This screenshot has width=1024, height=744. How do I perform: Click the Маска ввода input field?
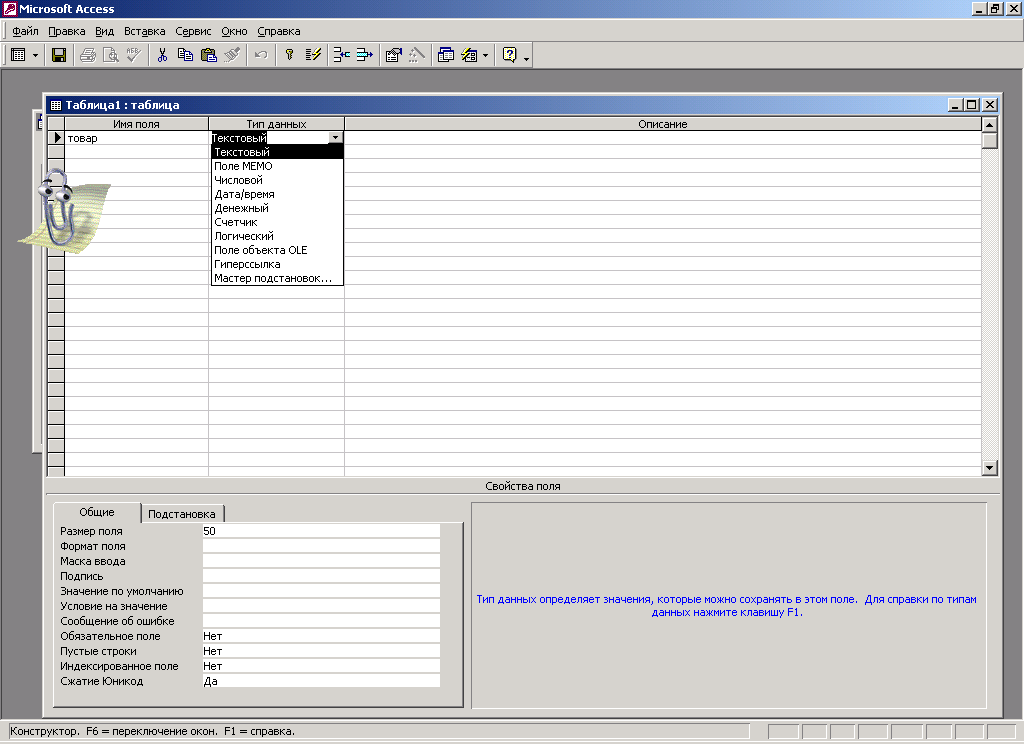tap(321, 561)
